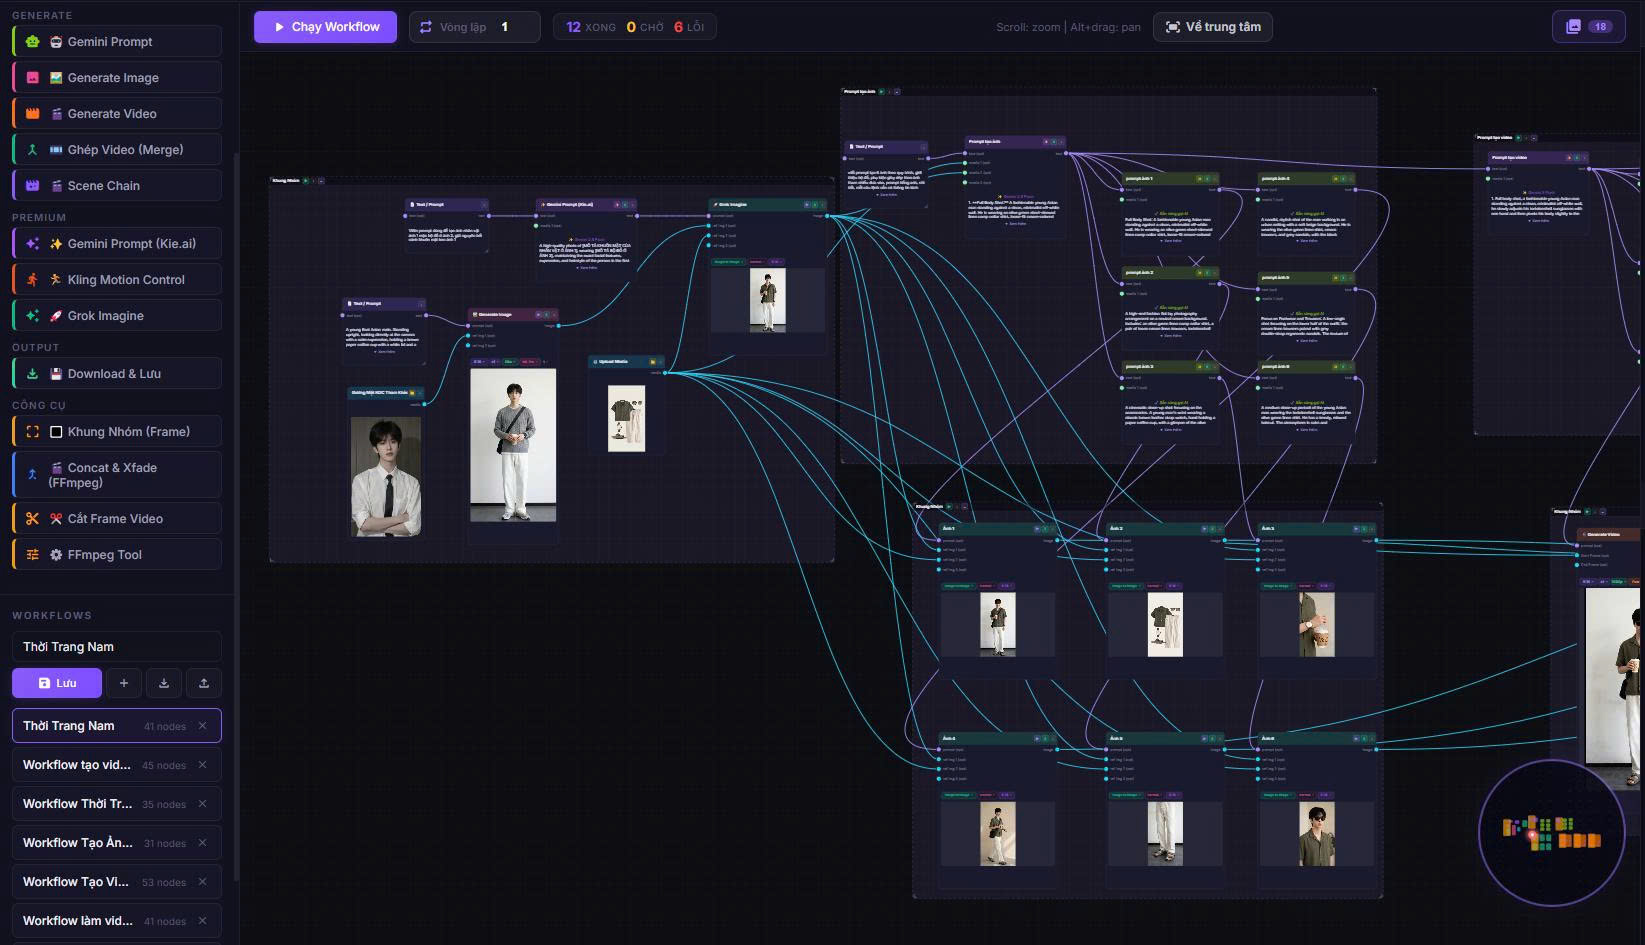Choose the Scene Chain node
The height and width of the screenshot is (945, 1645).
pos(117,185)
